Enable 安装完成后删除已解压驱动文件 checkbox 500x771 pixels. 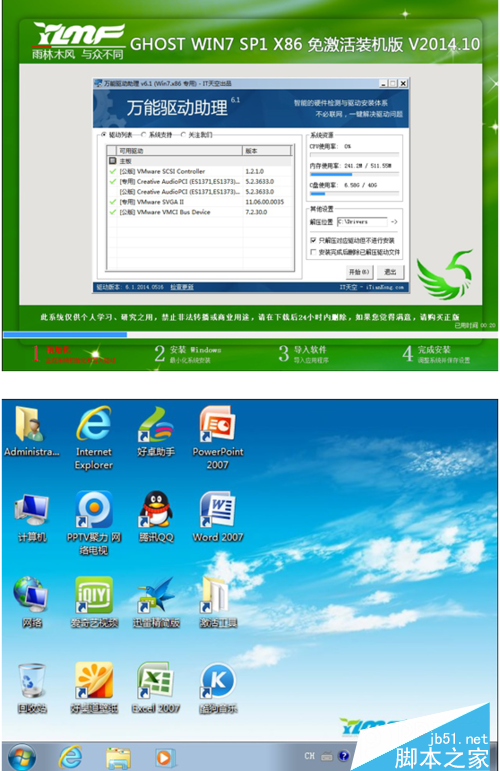coord(313,252)
